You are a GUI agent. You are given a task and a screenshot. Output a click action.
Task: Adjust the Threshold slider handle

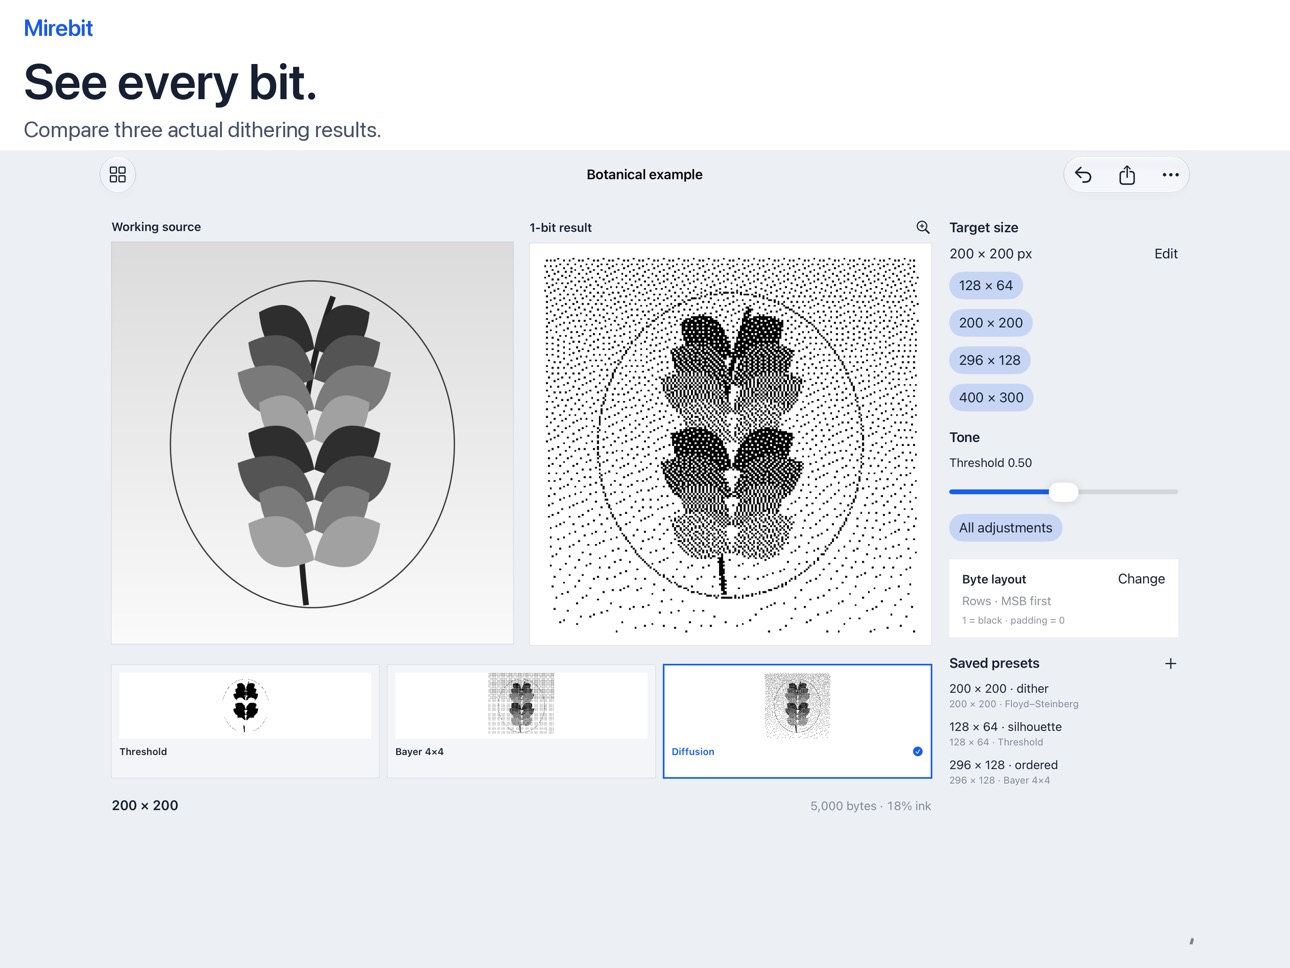(1063, 492)
